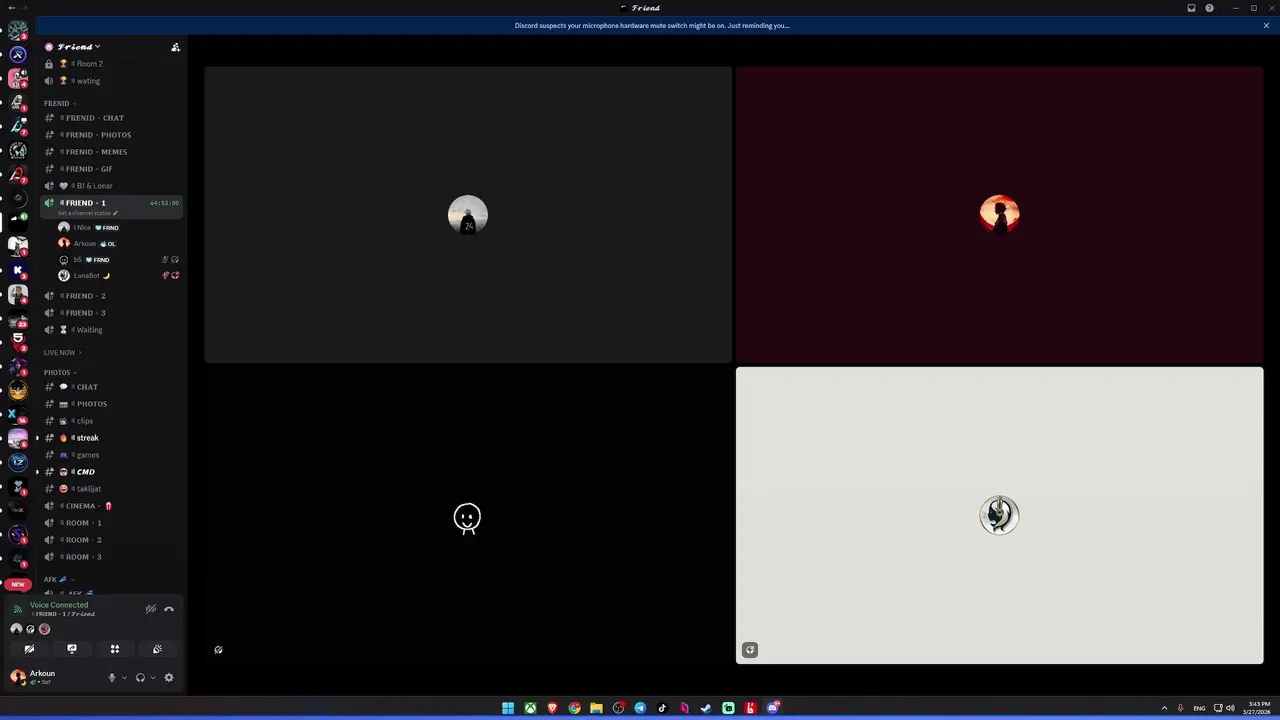Share your screen from voice panel
This screenshot has height=720, width=1280.
point(72,649)
